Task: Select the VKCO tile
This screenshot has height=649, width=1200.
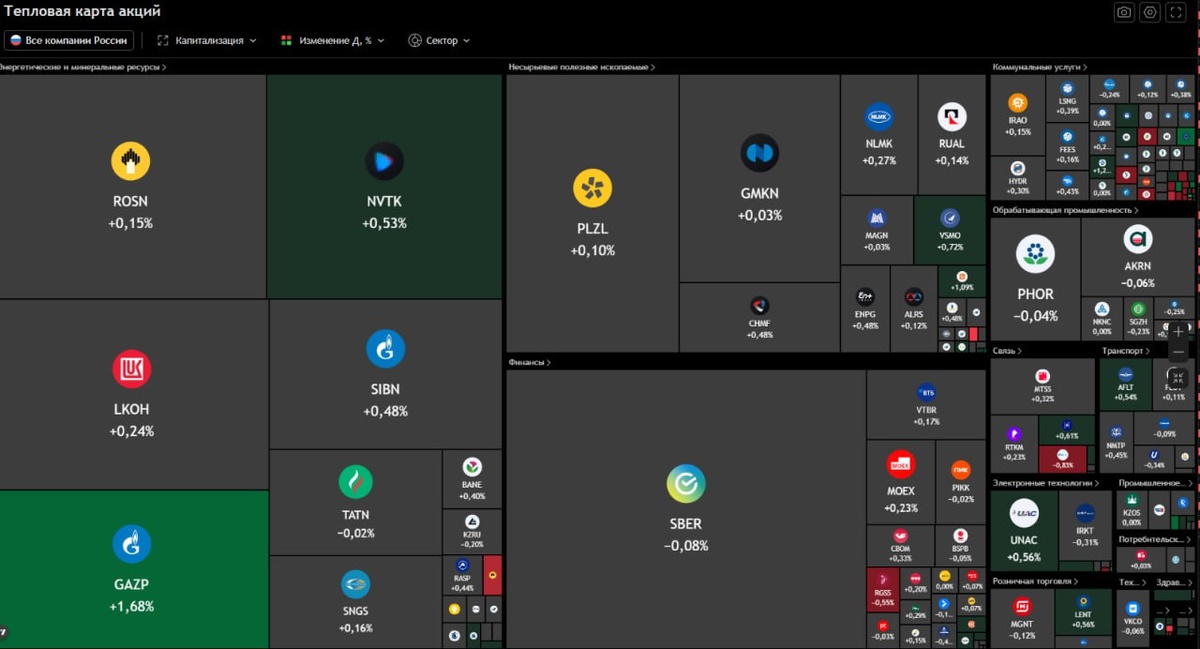Action: (x=1133, y=618)
